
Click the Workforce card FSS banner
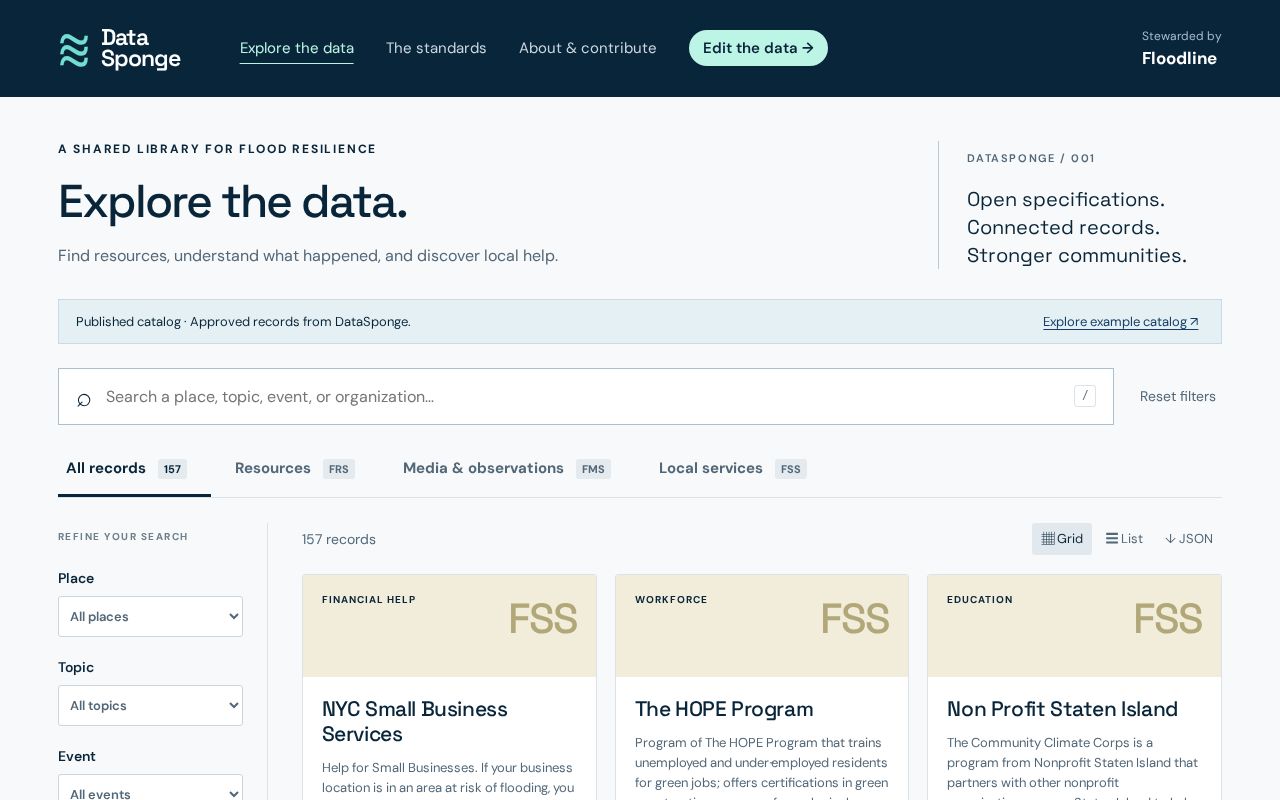762,626
